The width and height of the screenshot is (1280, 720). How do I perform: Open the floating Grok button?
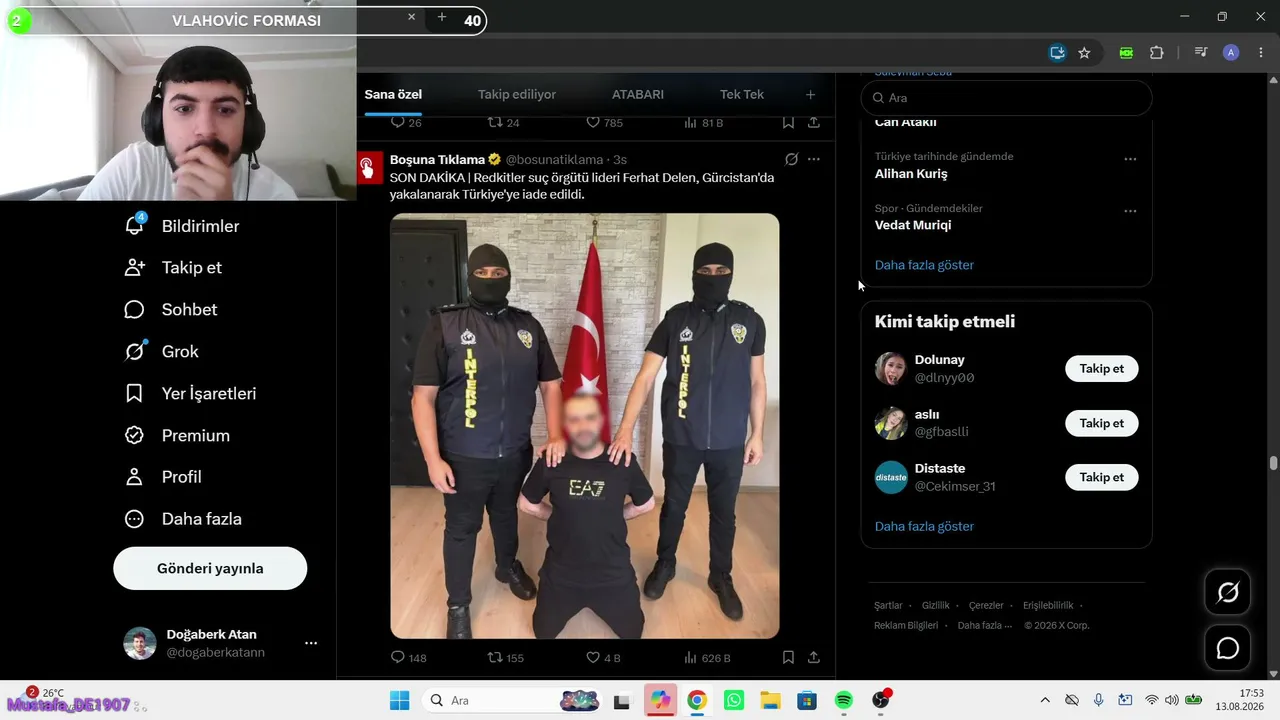(1228, 593)
